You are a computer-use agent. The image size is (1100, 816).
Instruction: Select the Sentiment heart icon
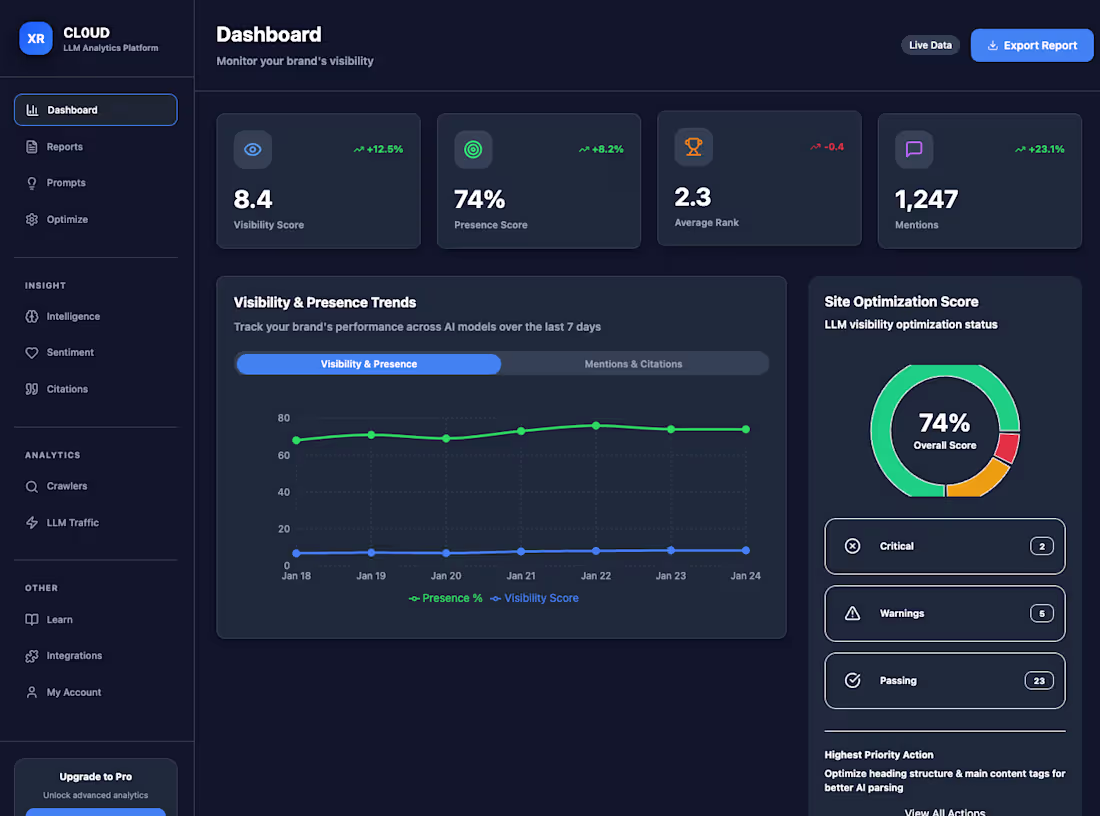click(33, 352)
